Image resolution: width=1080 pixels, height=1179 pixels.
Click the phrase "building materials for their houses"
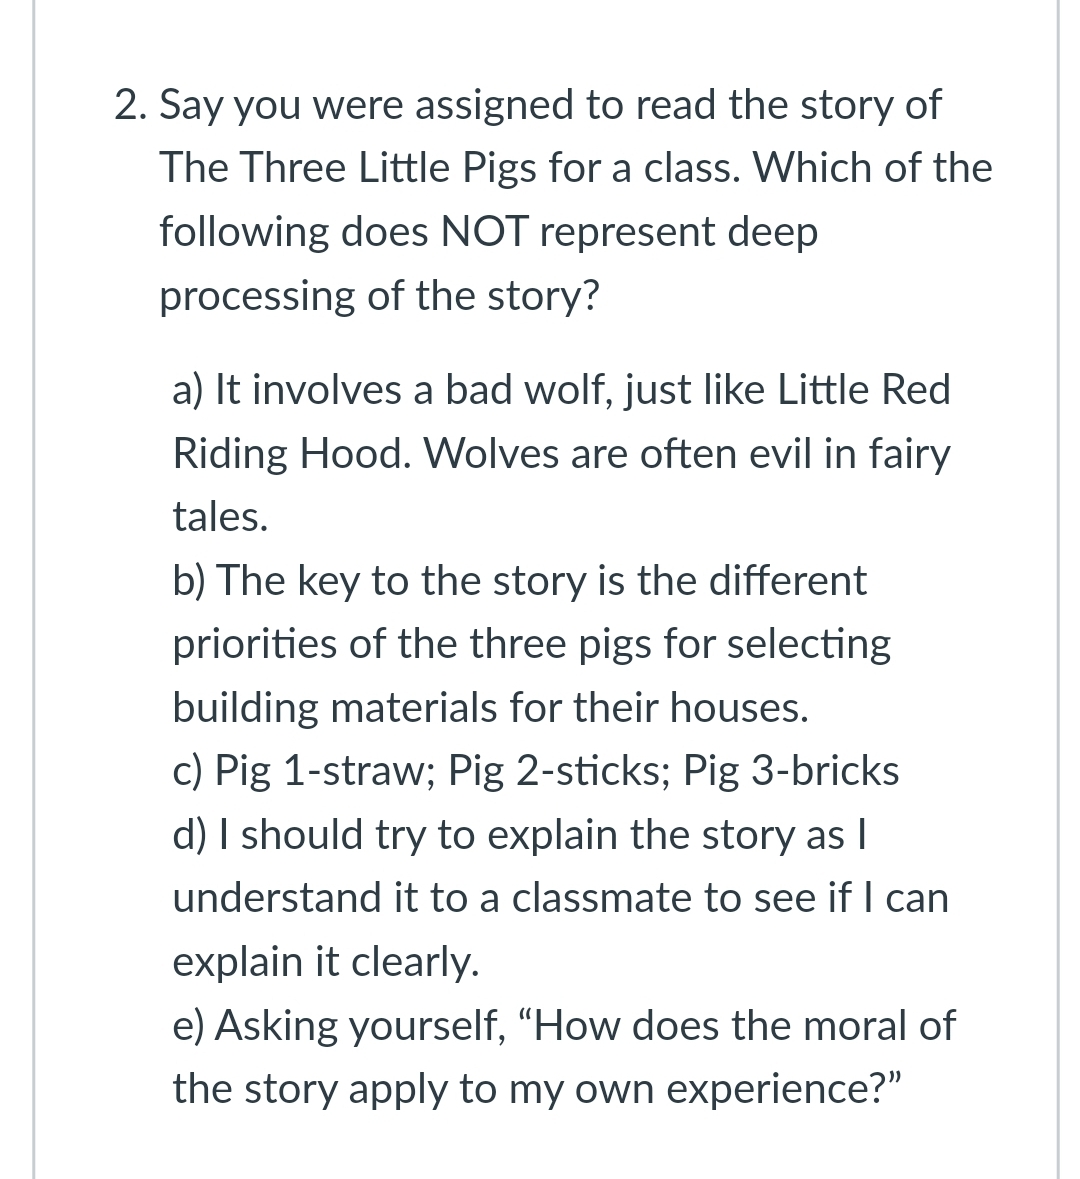pyautogui.click(x=490, y=707)
